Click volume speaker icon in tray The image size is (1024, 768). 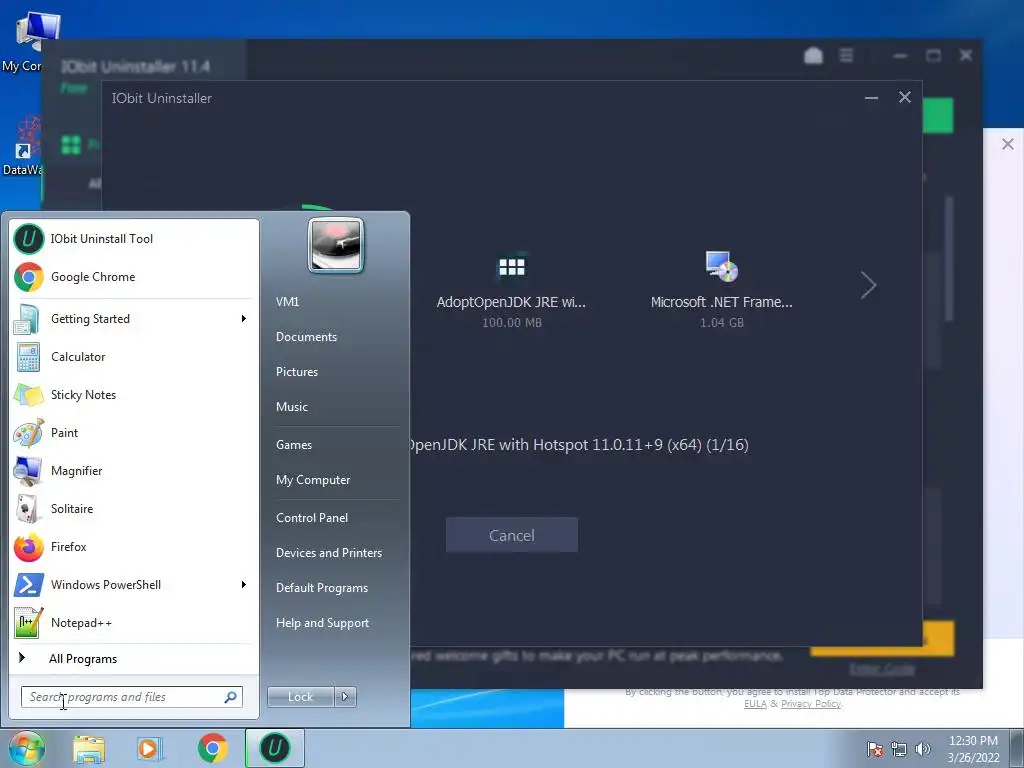tap(923, 749)
